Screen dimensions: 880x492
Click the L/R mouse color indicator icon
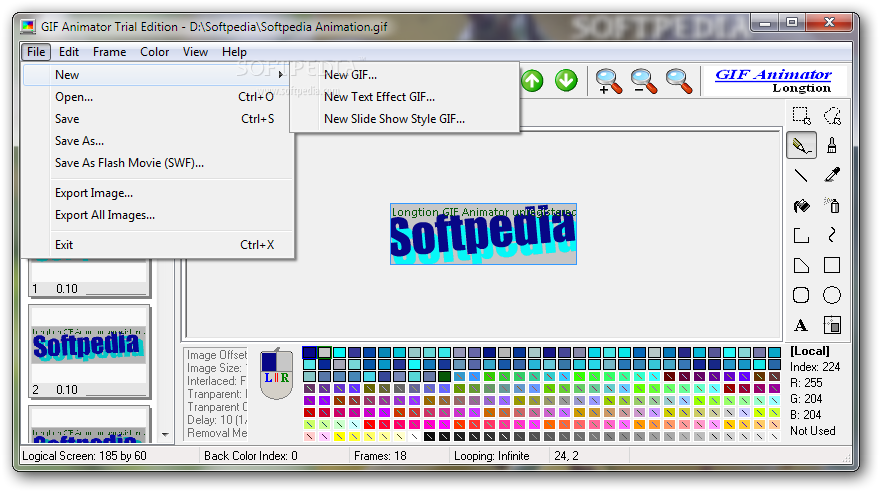276,374
